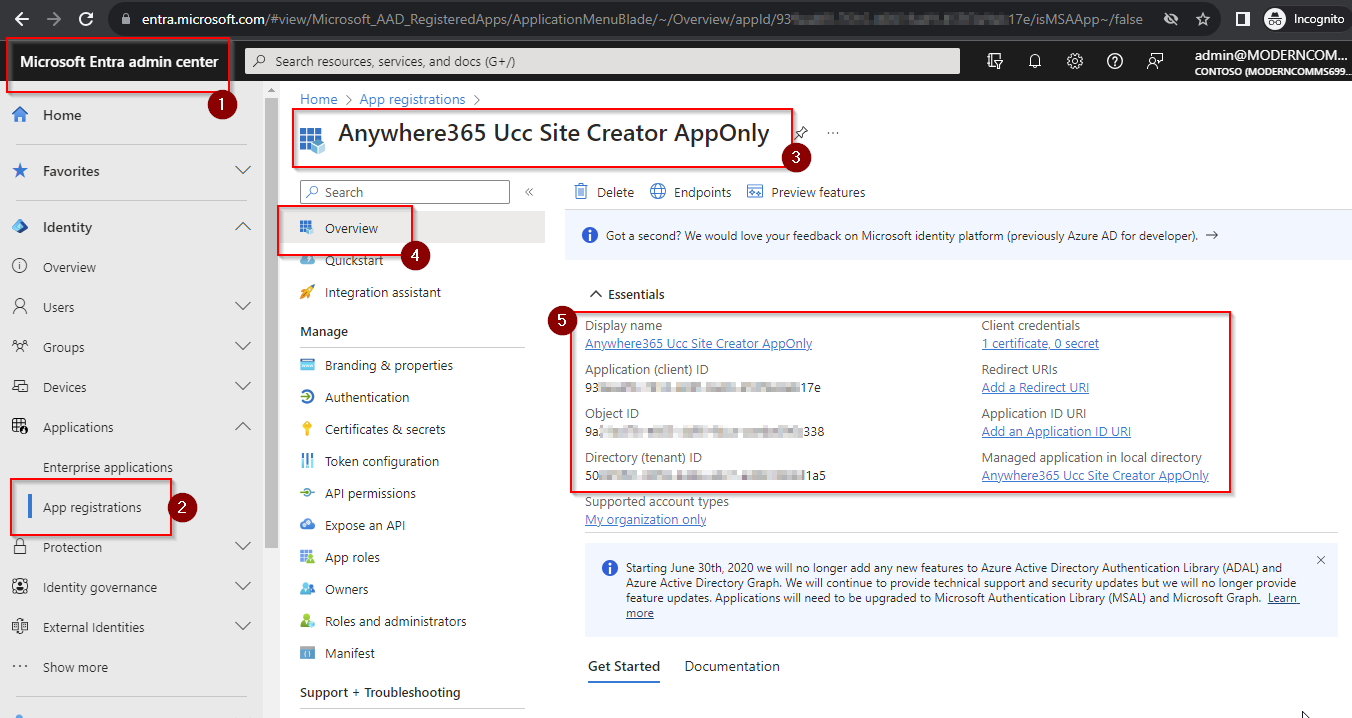1352x718 pixels.
Task: Dismiss the ADAL deprecation notice banner
Action: click(1321, 560)
